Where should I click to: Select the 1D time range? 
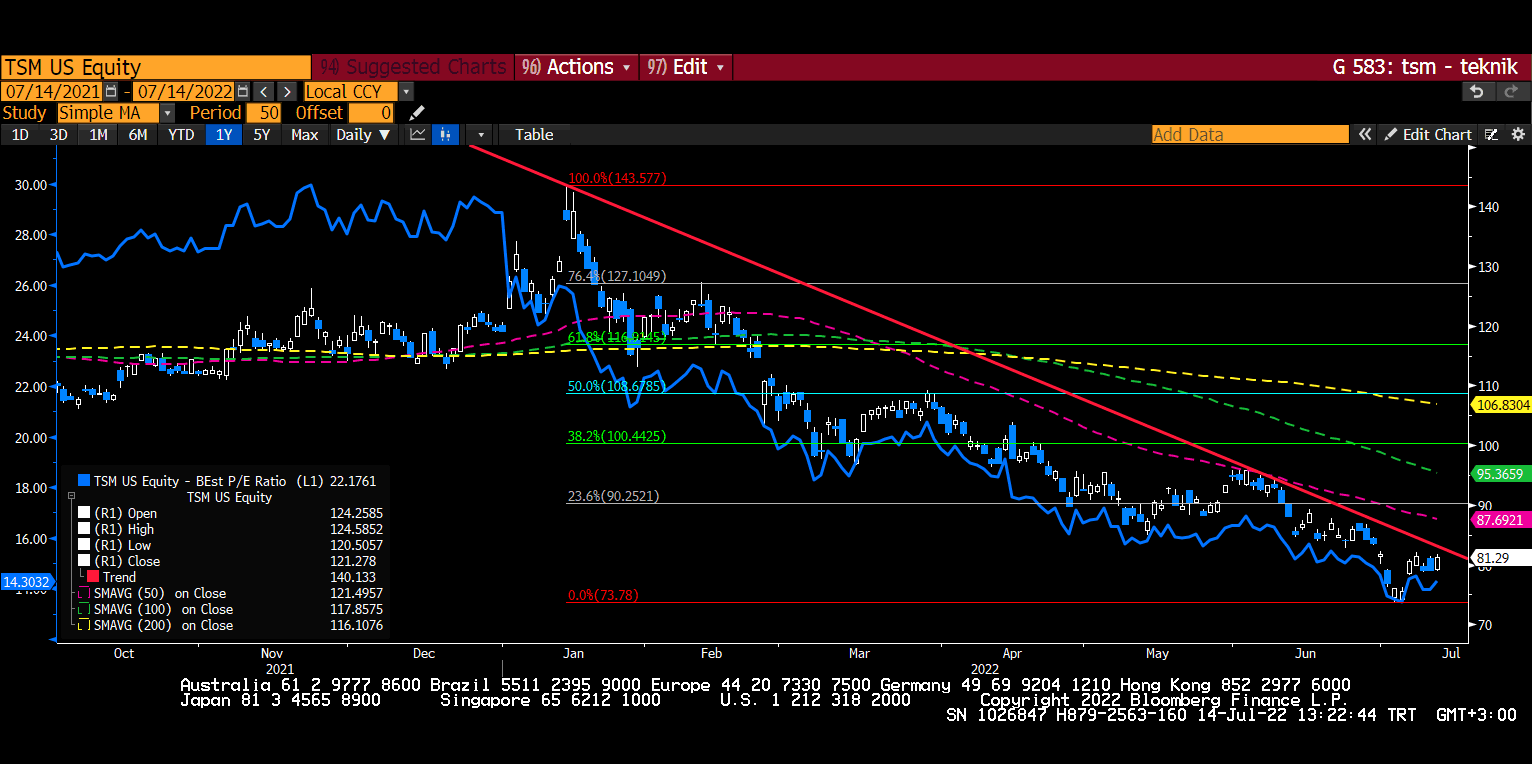click(20, 134)
